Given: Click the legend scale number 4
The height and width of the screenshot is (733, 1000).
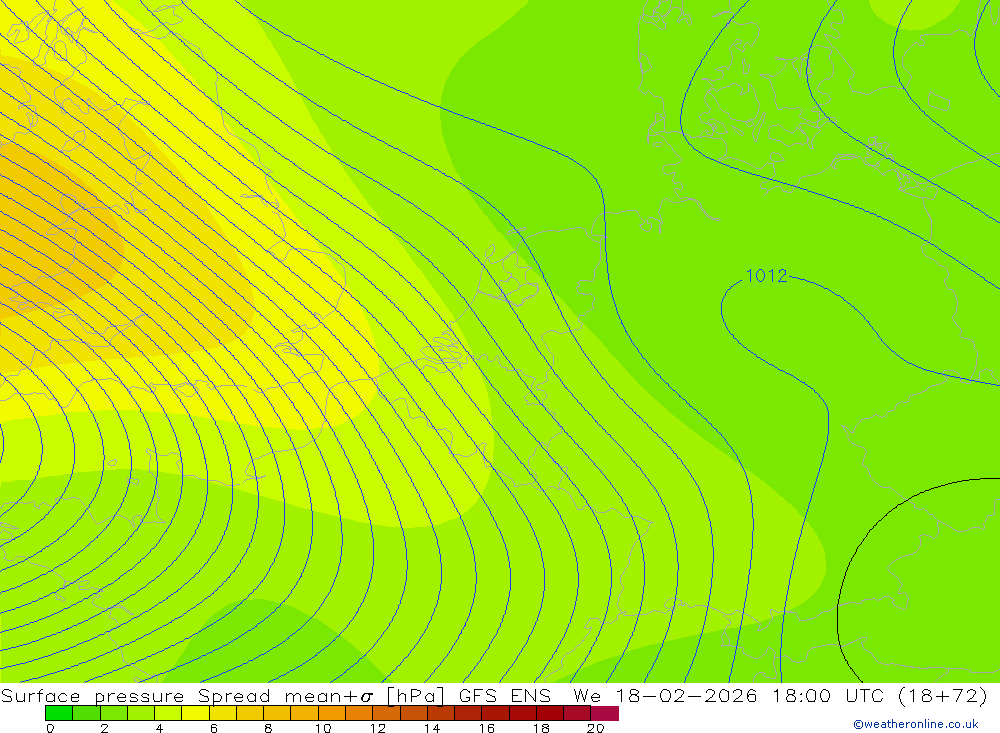Looking at the screenshot, I should pos(159,728).
